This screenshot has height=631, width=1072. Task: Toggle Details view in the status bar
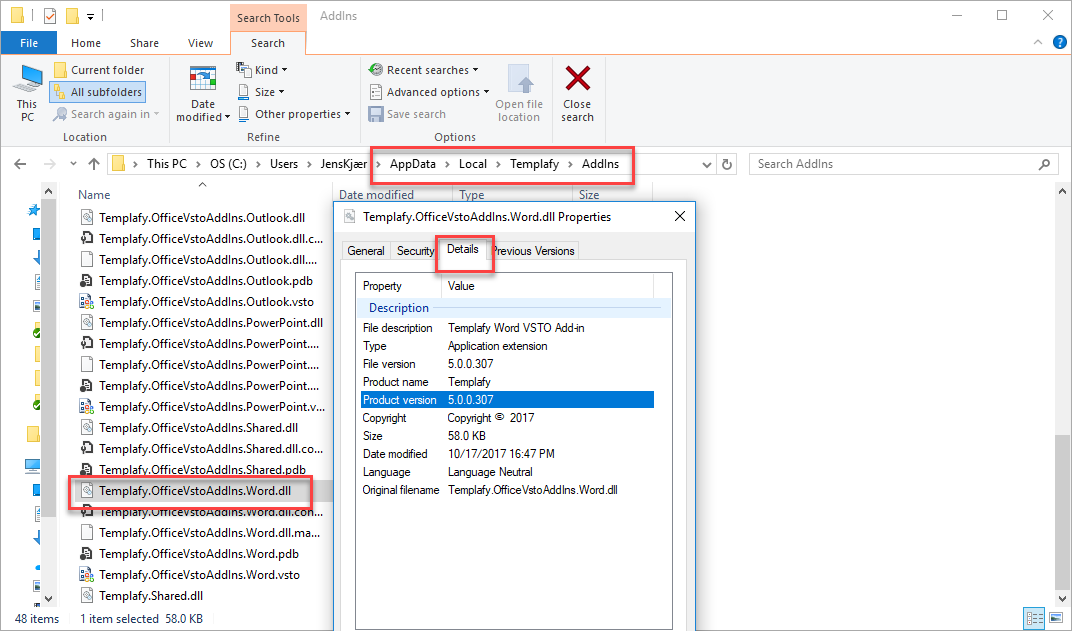point(1035,618)
